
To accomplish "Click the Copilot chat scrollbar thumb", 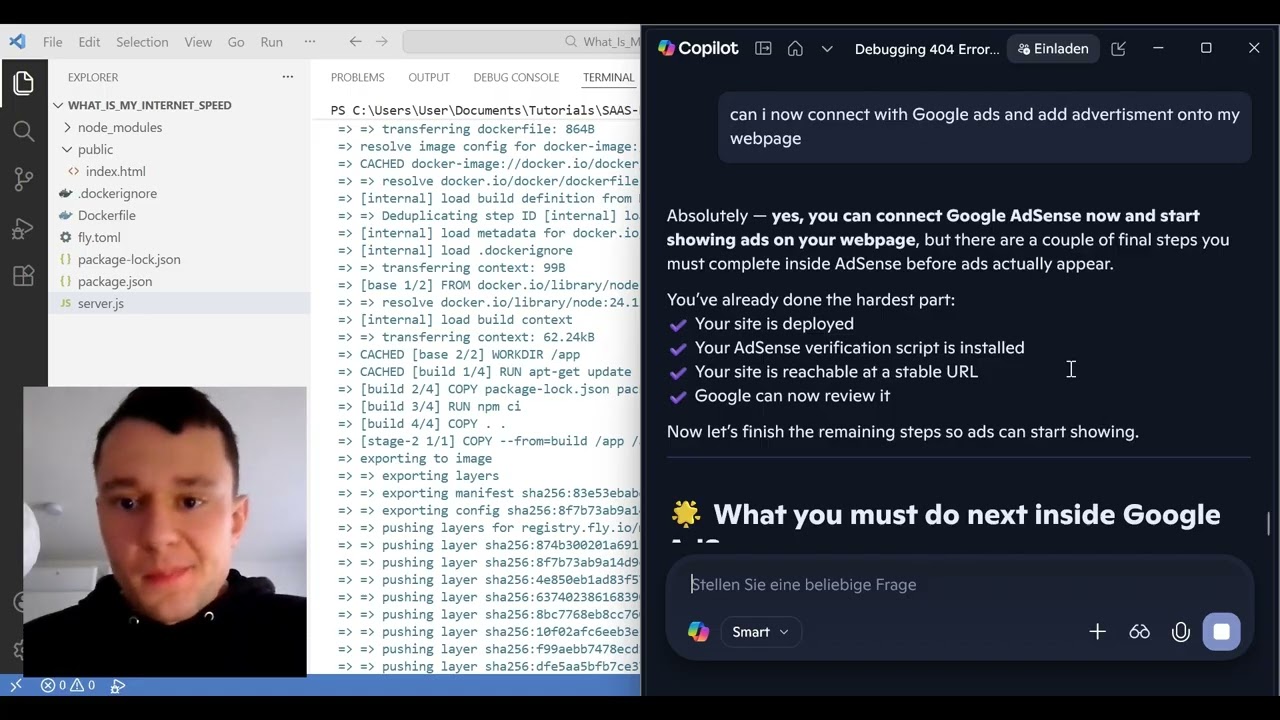I will pyautogui.click(x=1269, y=524).
